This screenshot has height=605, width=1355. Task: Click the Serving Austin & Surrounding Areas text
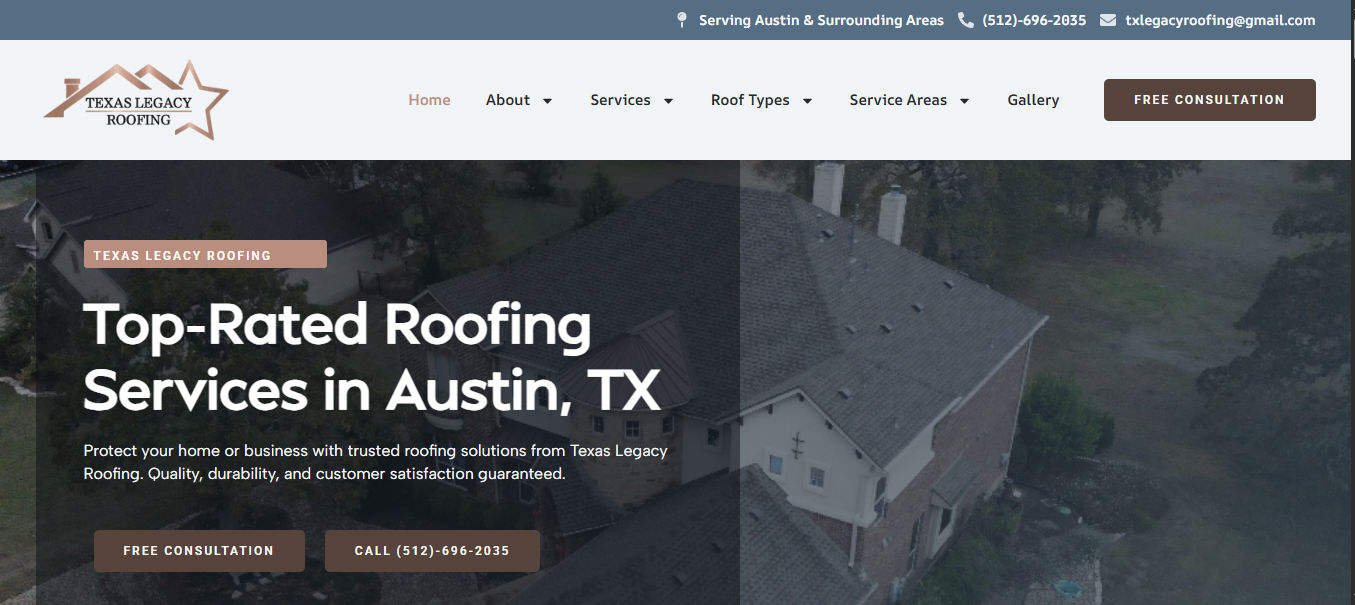(x=821, y=20)
